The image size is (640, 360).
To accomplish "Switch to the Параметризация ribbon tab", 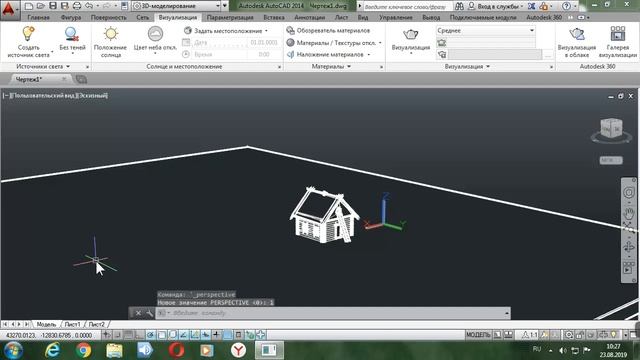I will [230, 18].
